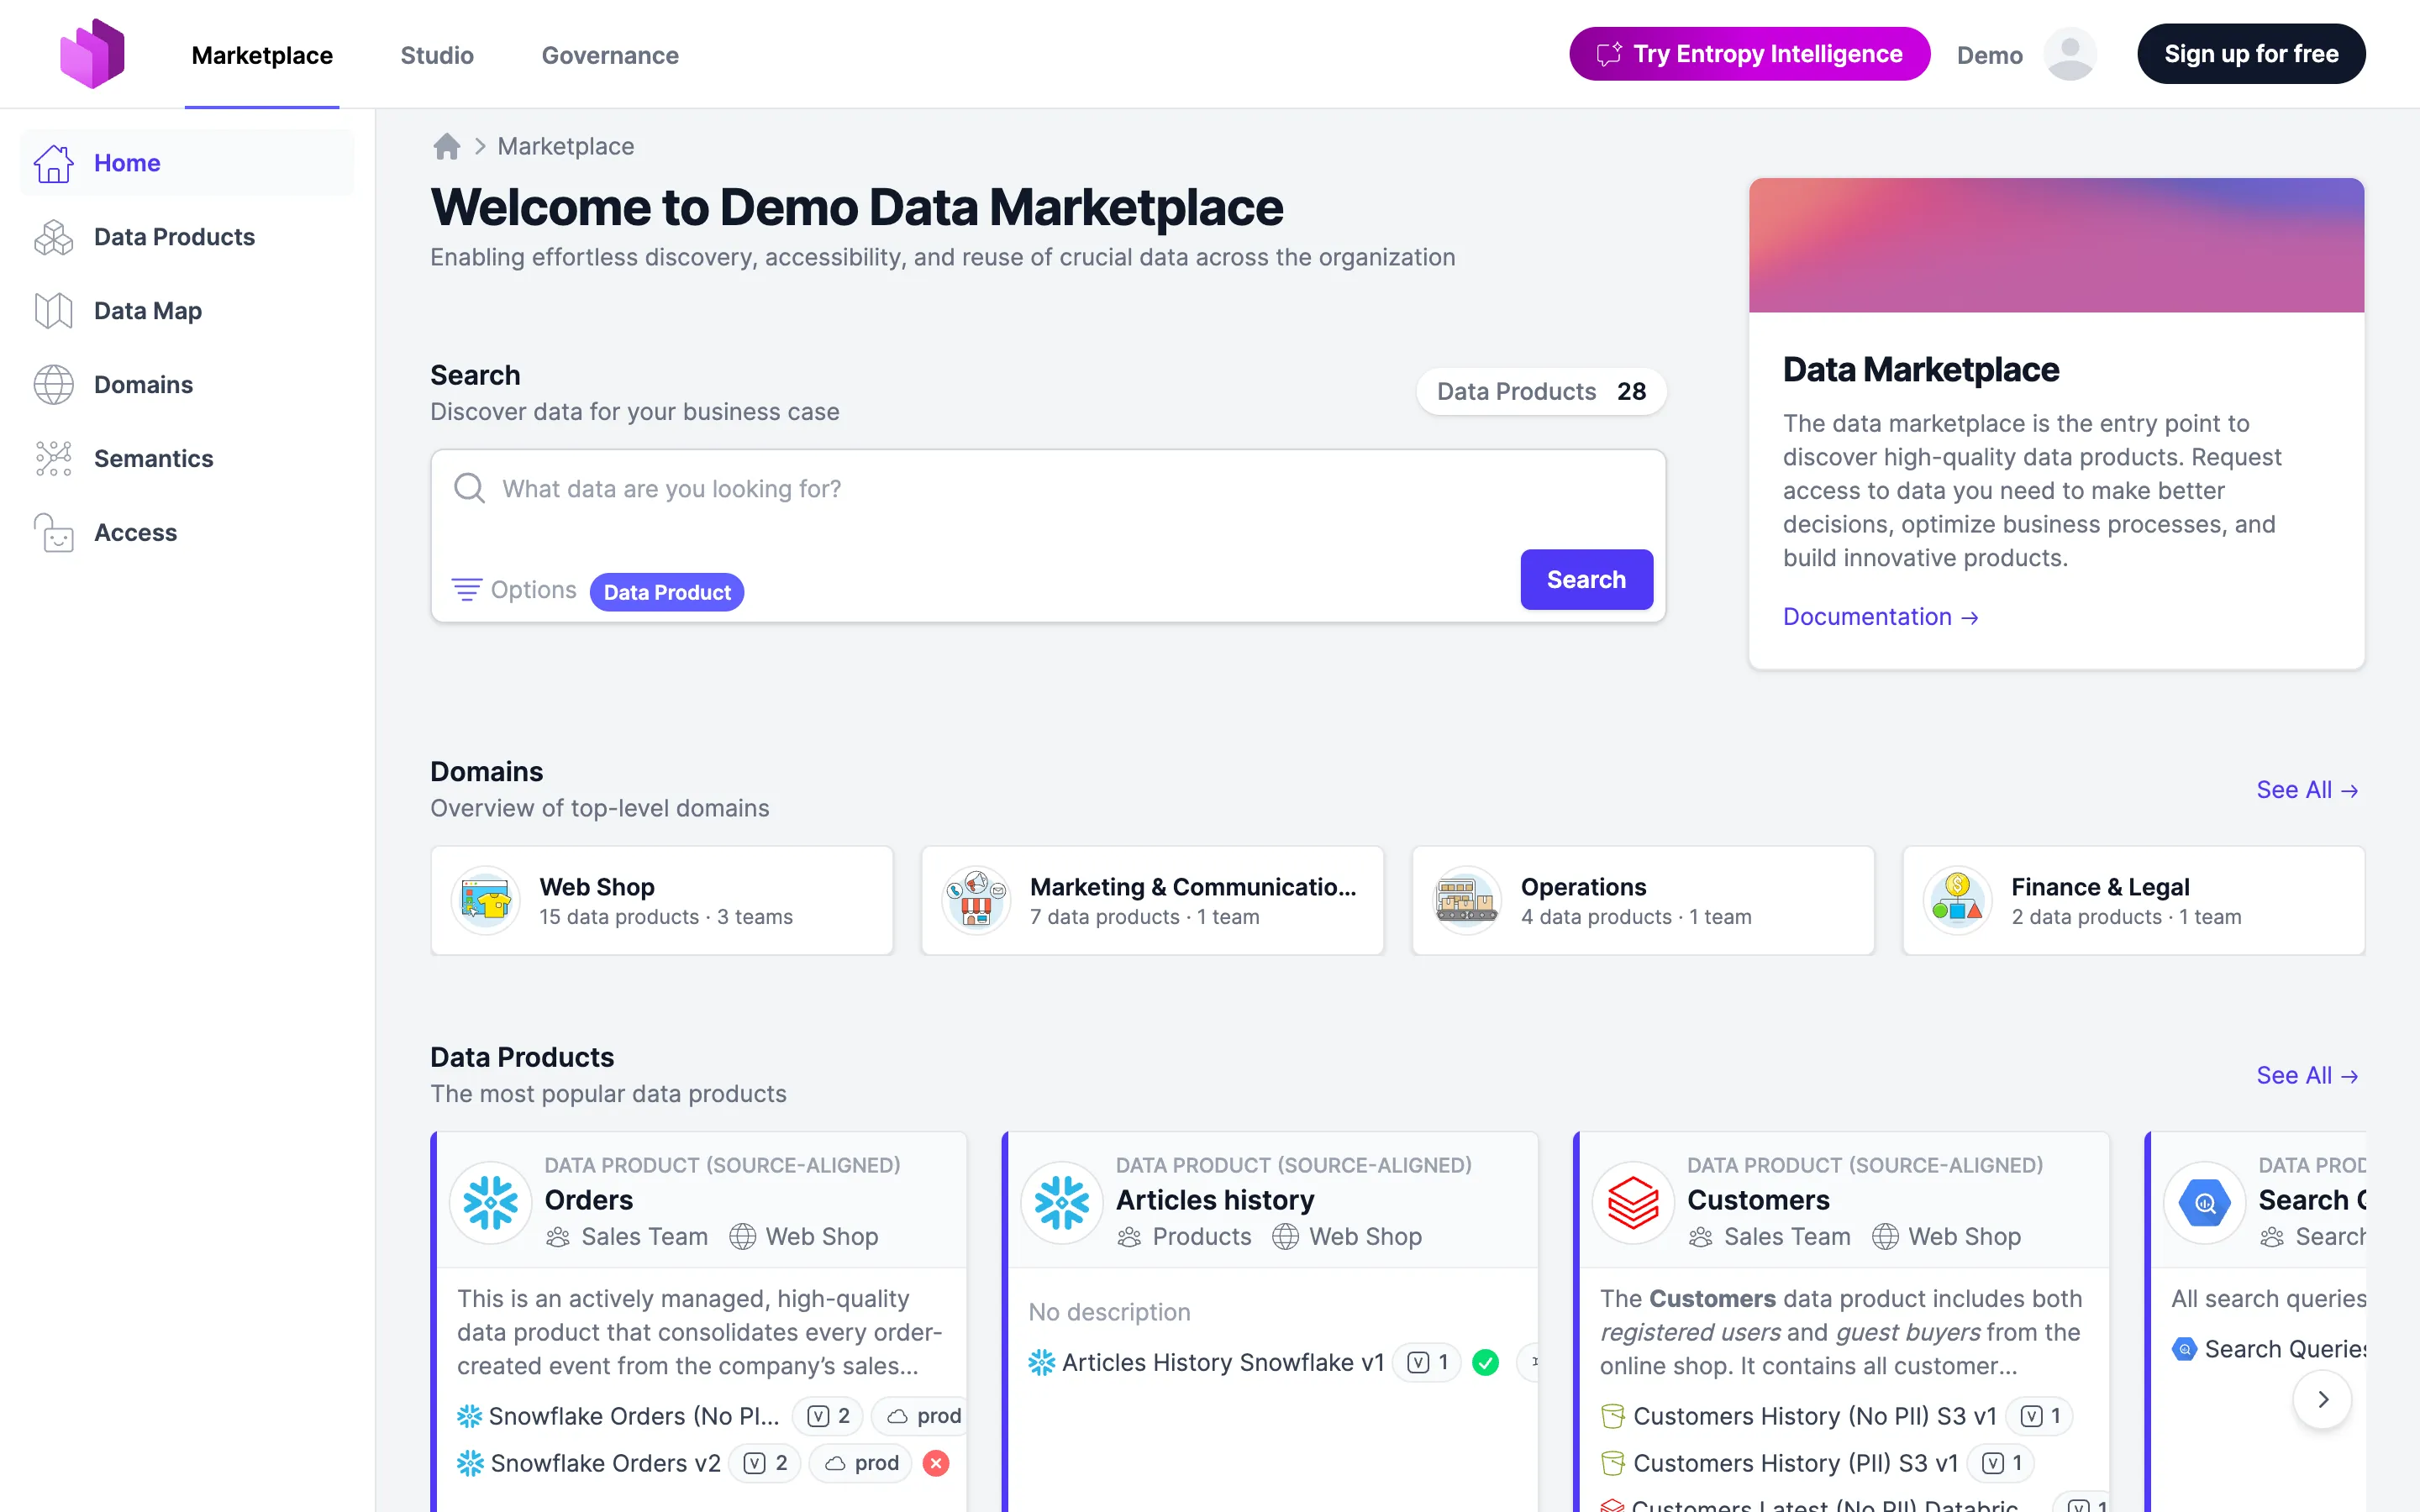Click the Domains globe icon in sidebar
Viewport: 2420px width, 1512px height.
coord(54,385)
